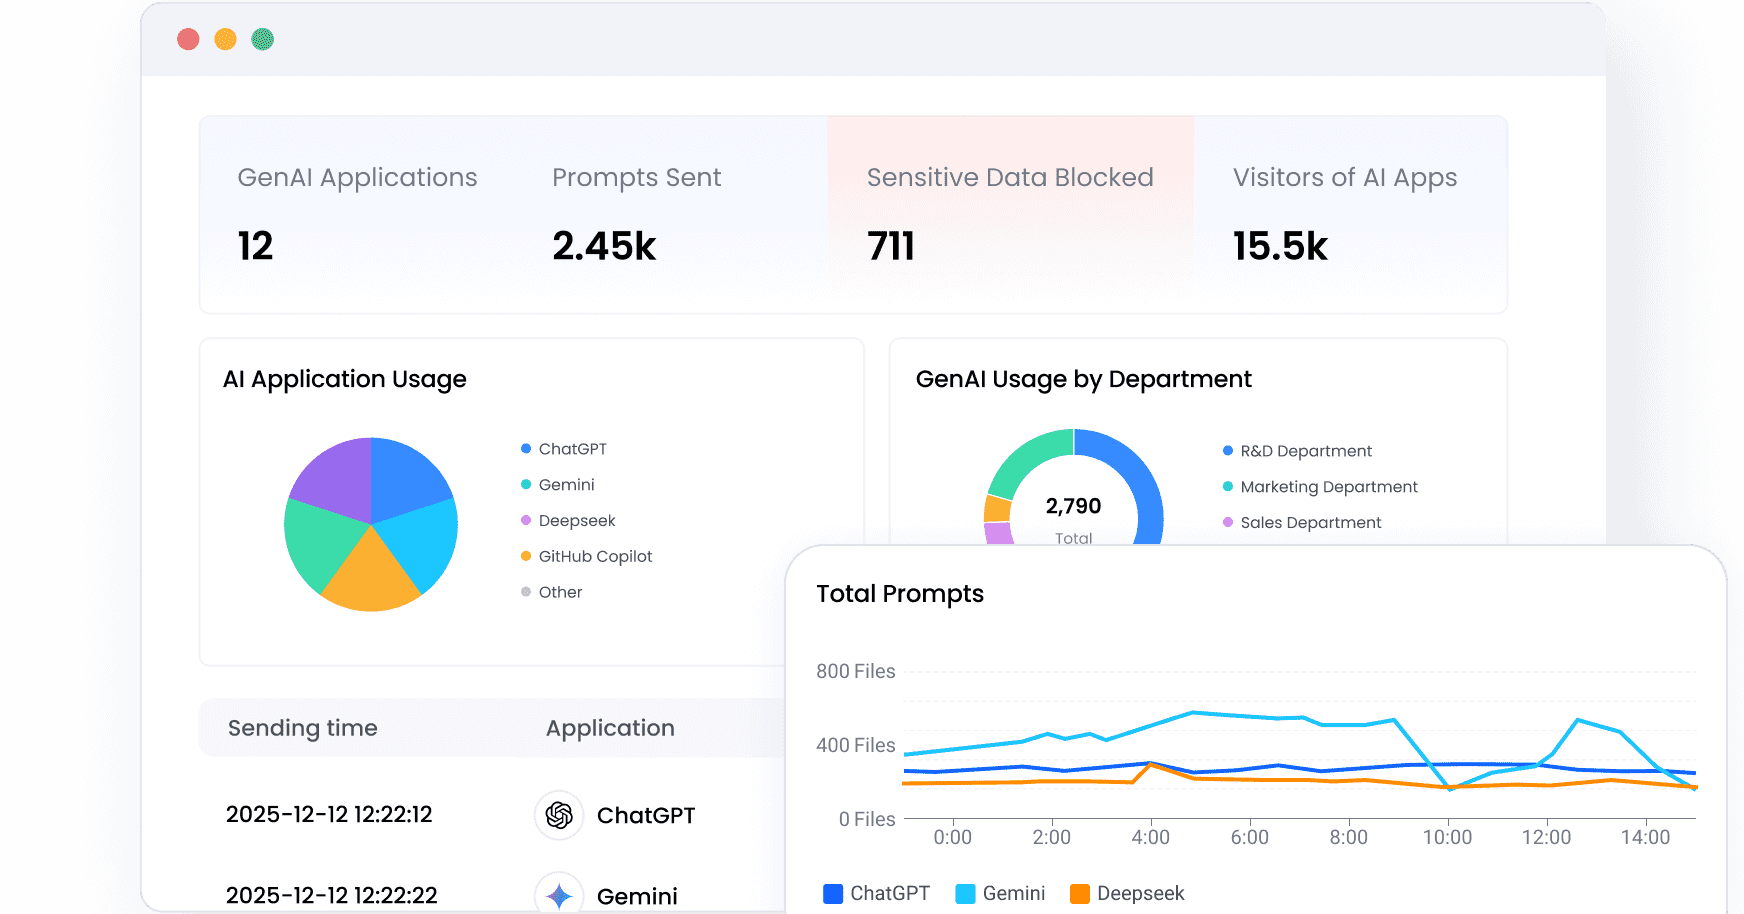Click the red close window dot

click(x=188, y=39)
